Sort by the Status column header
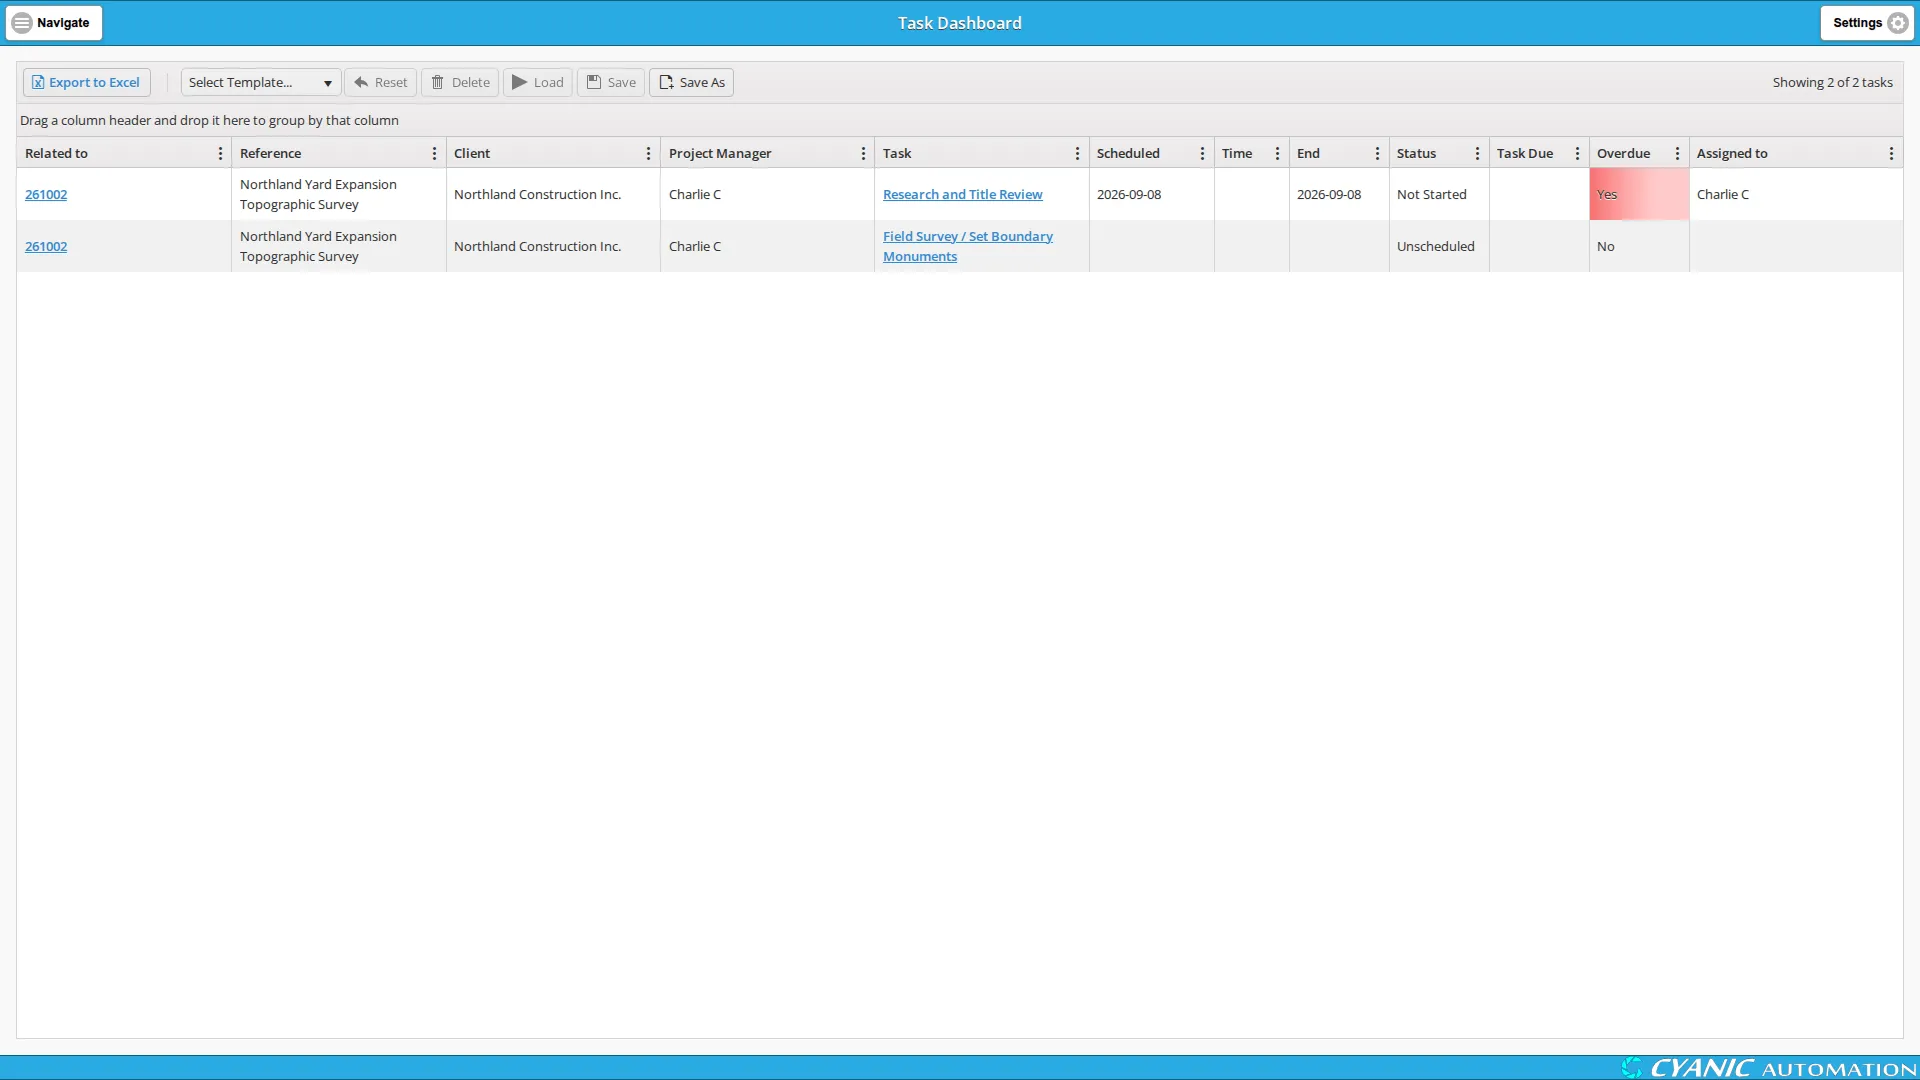 (1416, 153)
